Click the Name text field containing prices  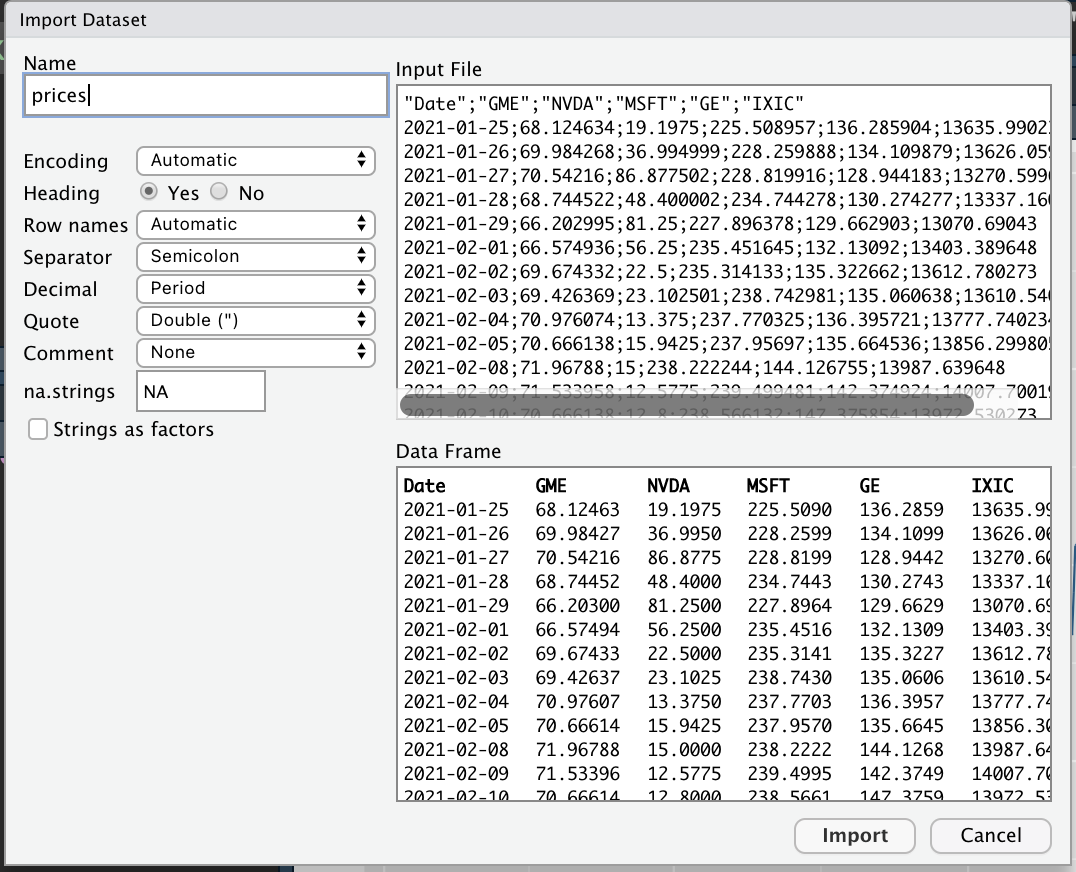pos(205,96)
